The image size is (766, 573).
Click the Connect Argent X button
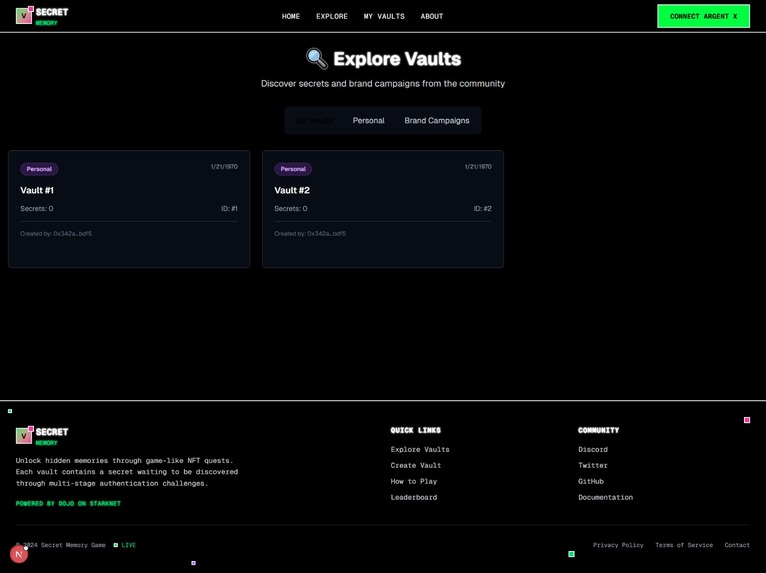pyautogui.click(x=703, y=16)
